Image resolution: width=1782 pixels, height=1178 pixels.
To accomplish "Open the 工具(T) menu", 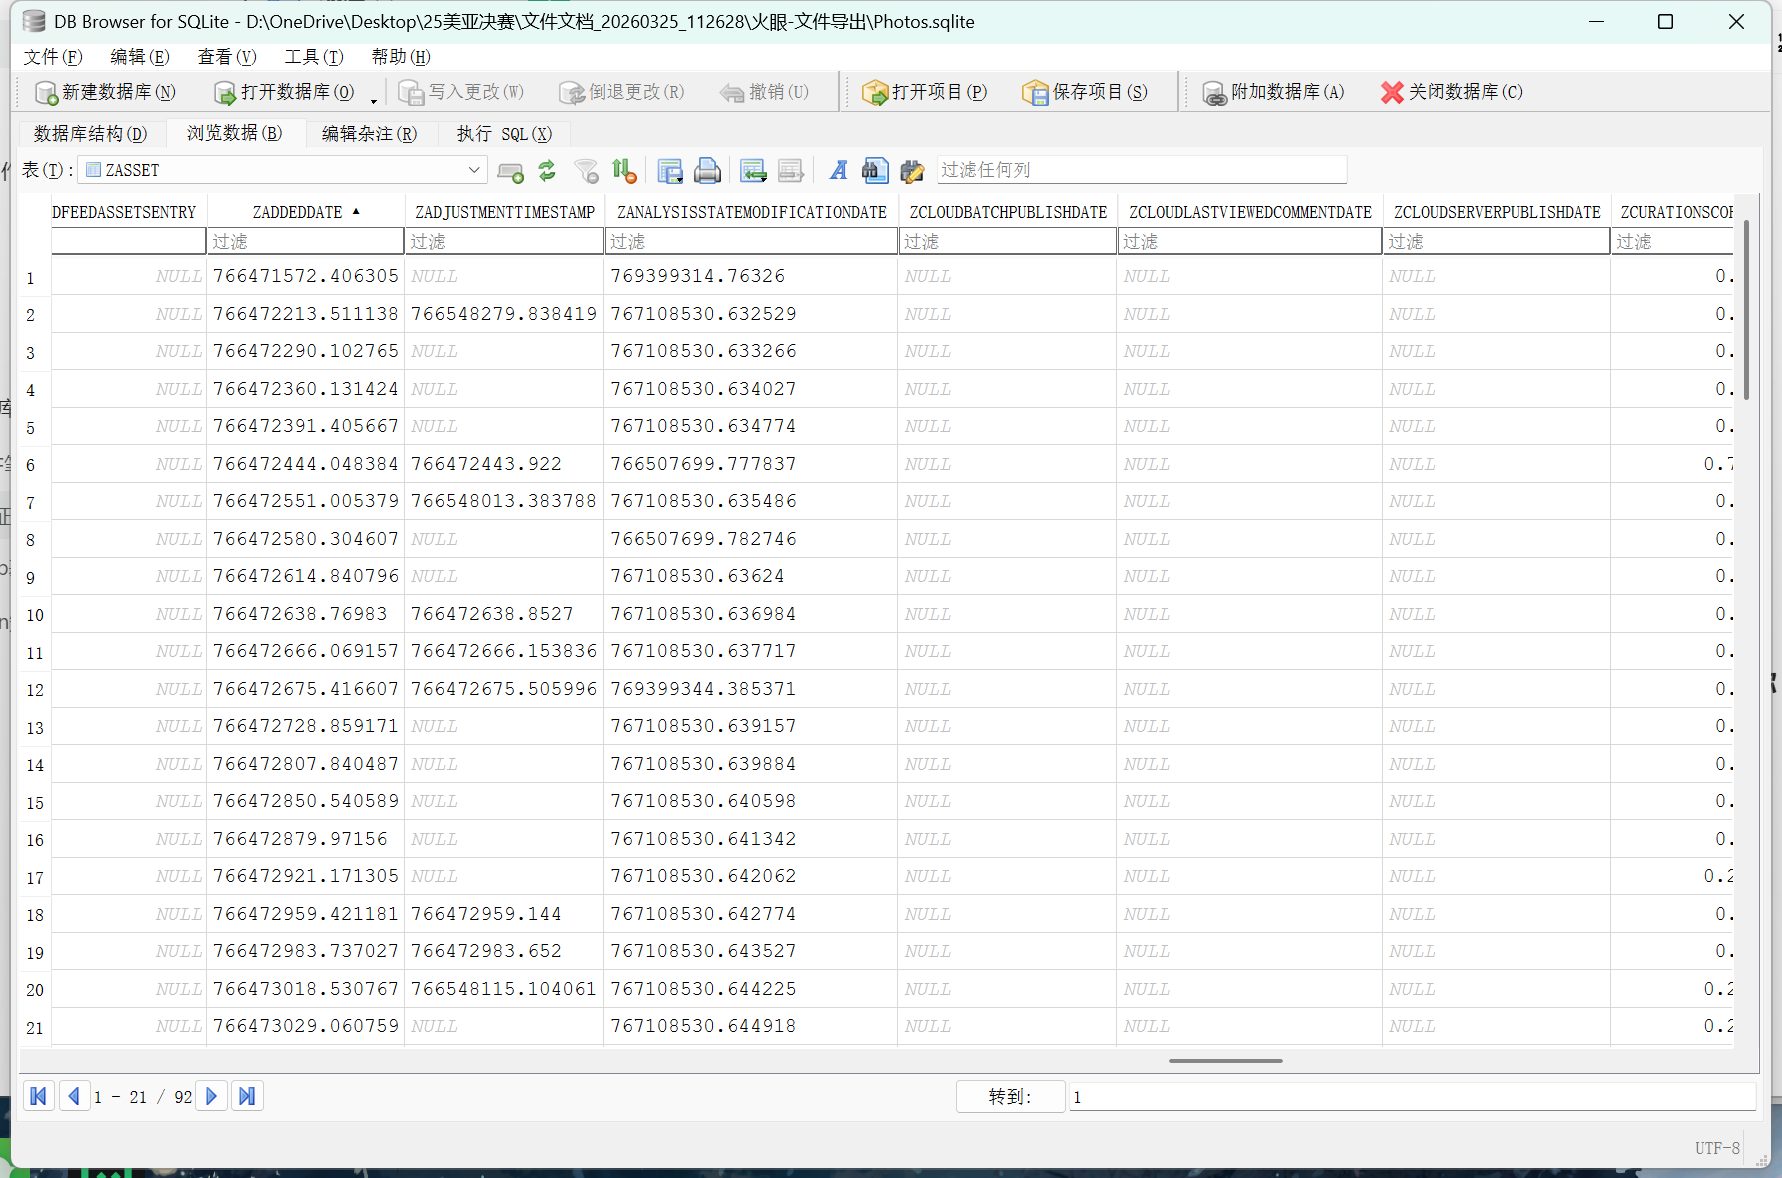I will coord(313,57).
